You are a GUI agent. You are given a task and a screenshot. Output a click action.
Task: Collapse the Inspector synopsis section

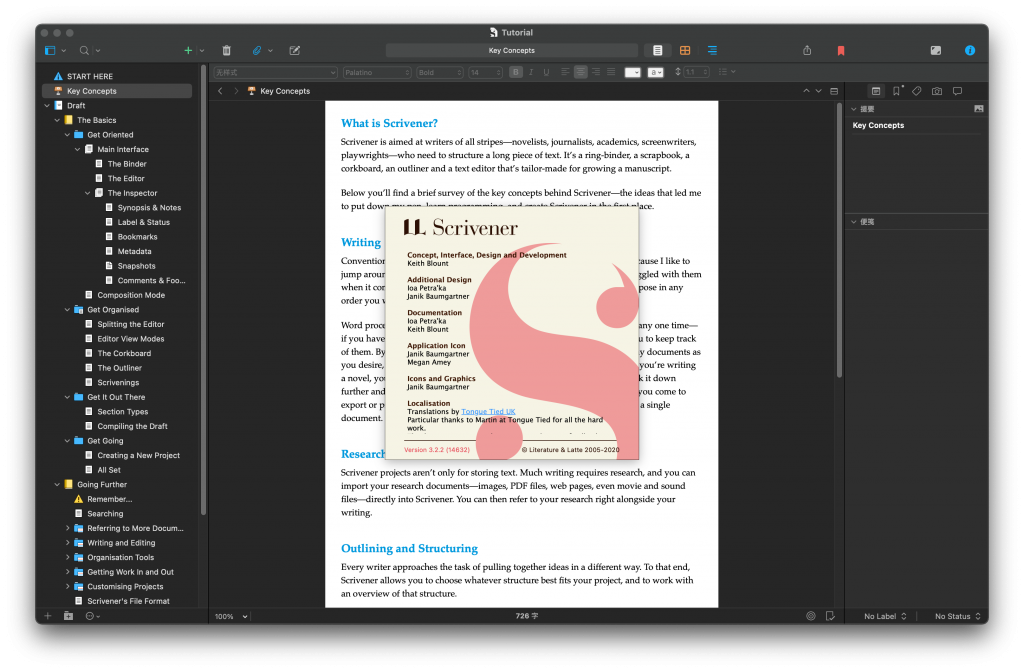point(854,109)
